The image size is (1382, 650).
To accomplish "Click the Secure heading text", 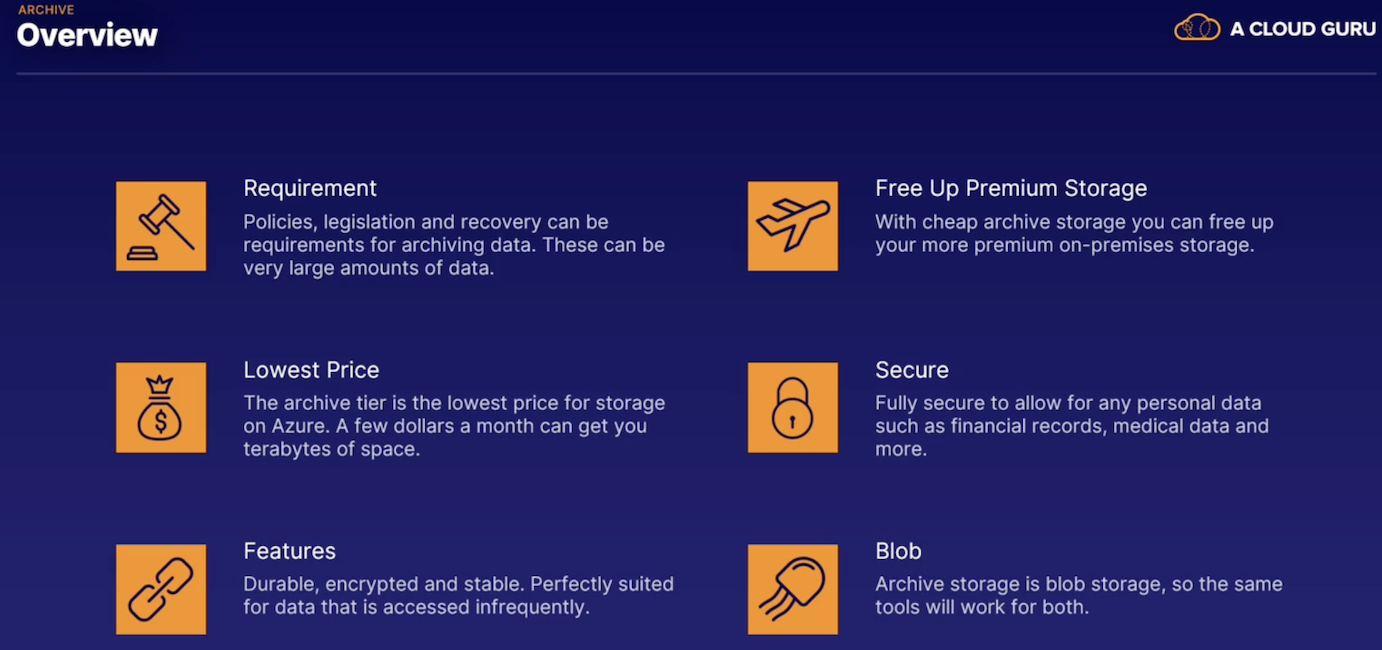I will [912, 370].
